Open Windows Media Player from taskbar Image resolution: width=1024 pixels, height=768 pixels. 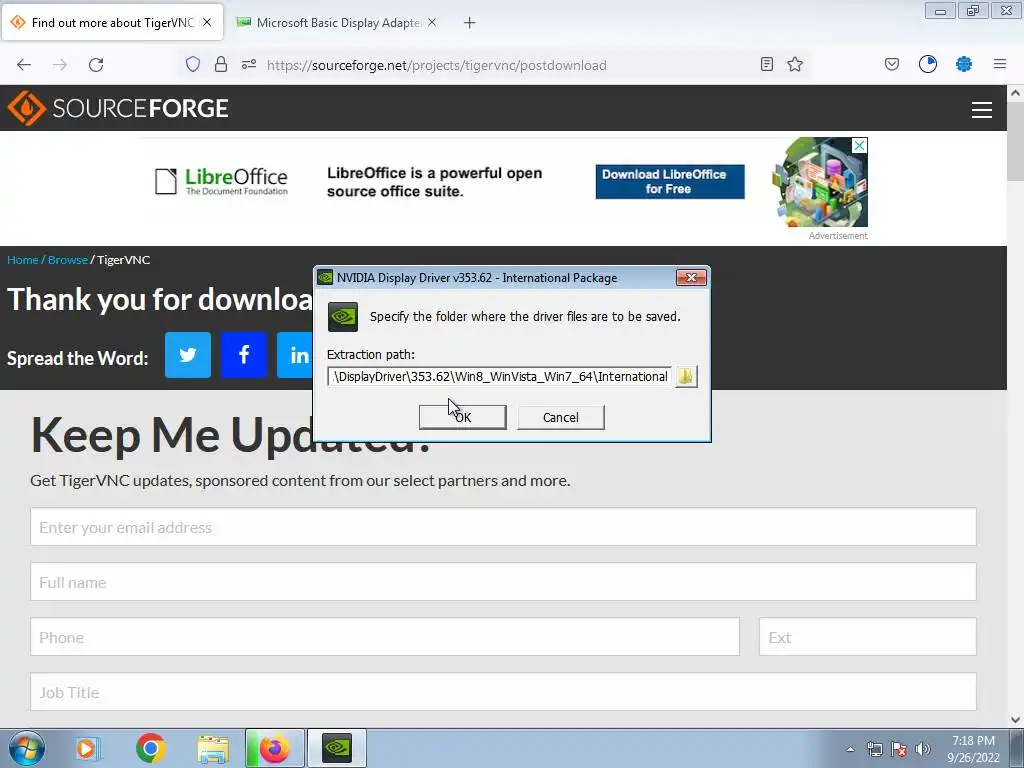tap(87, 748)
